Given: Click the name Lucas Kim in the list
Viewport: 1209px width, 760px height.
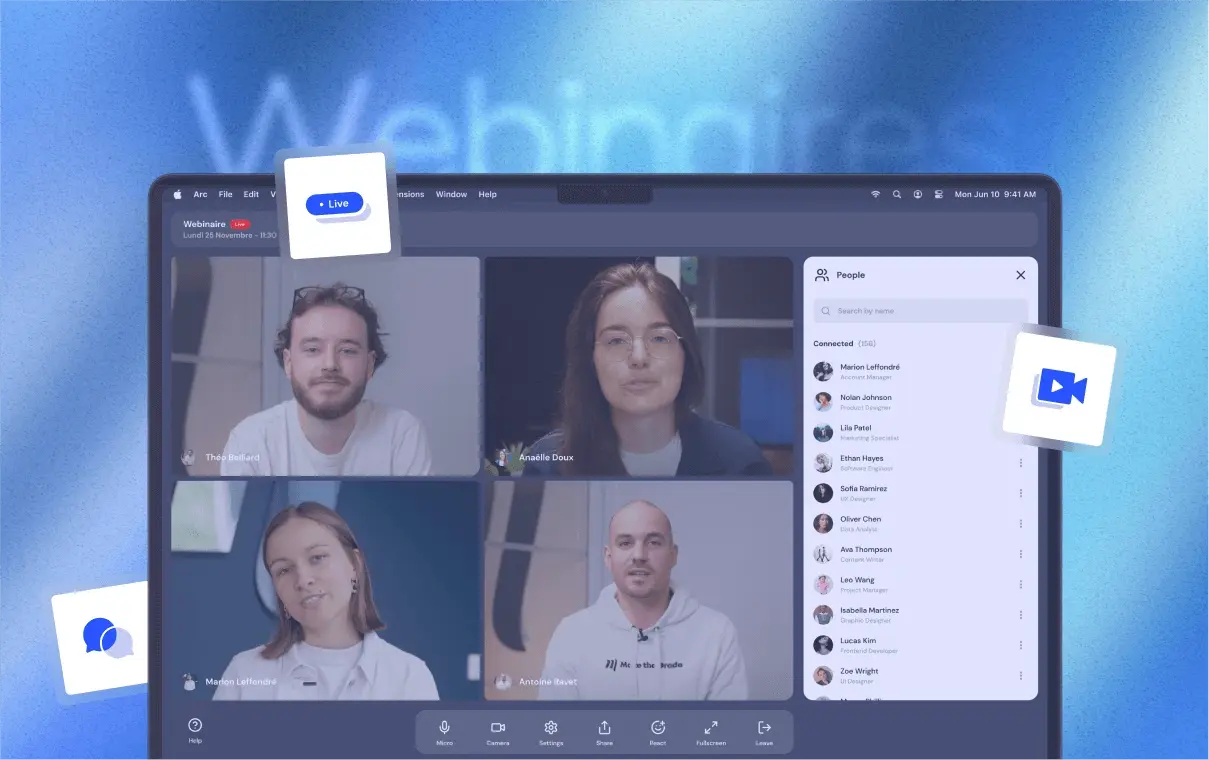Looking at the screenshot, I should (858, 641).
